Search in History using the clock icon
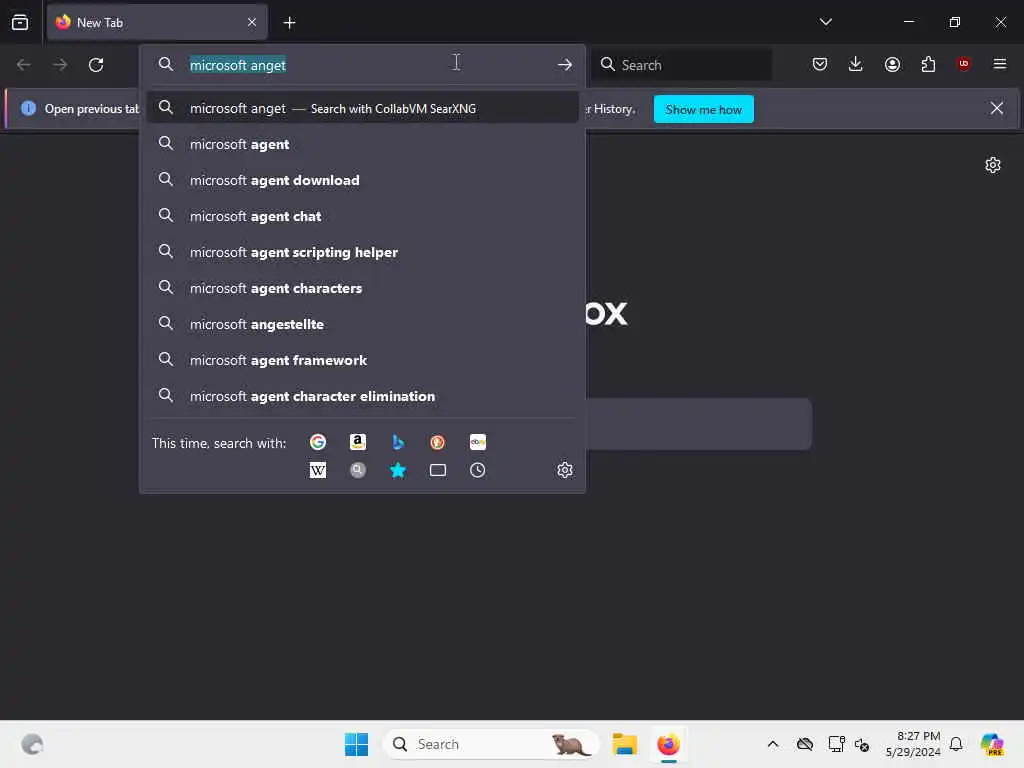Viewport: 1024px width, 768px height. click(x=477, y=470)
